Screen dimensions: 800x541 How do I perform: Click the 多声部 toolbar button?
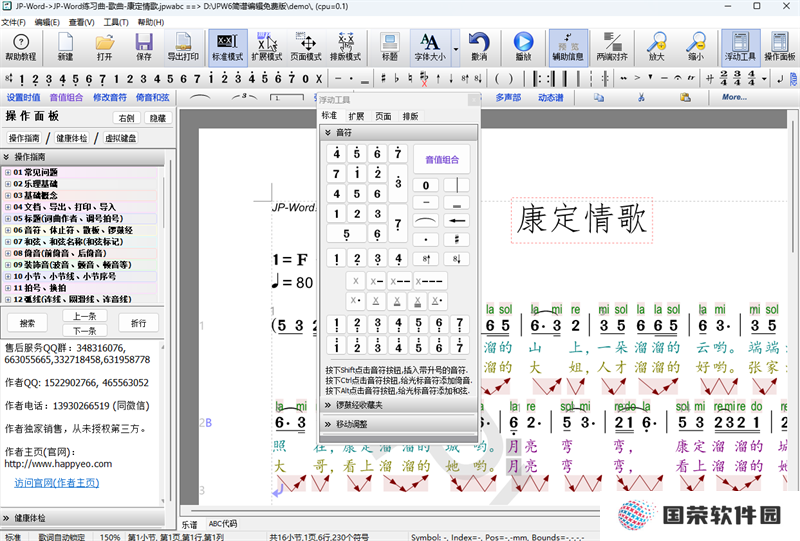point(508,97)
